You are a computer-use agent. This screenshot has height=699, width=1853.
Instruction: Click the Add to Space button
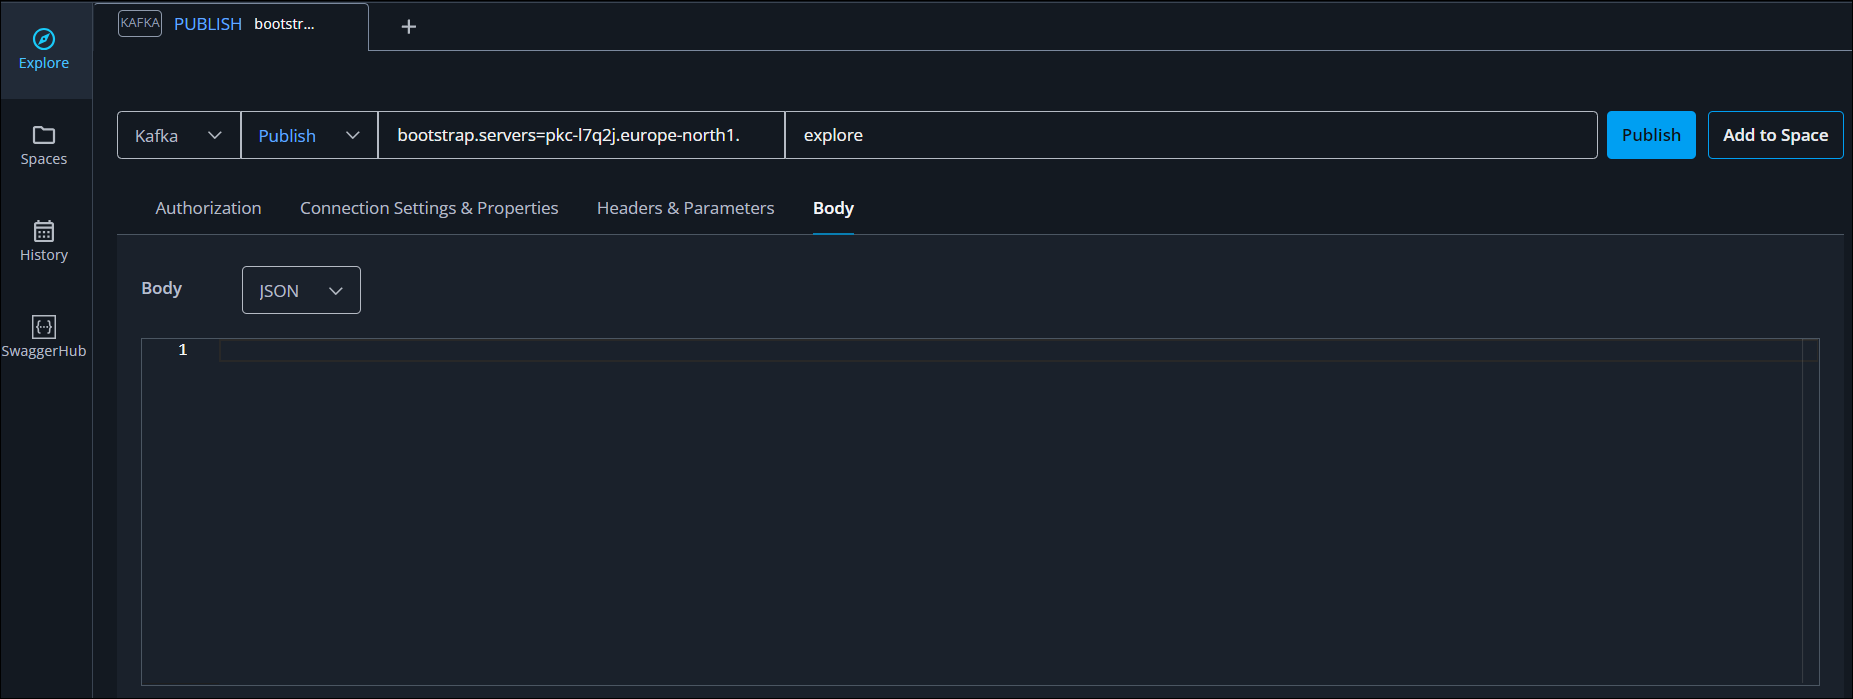tap(1775, 135)
